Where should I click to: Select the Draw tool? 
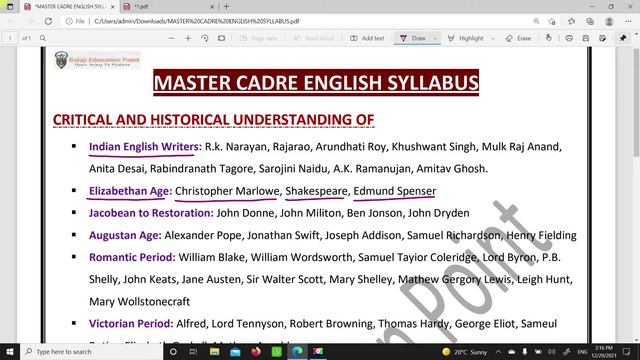413,38
